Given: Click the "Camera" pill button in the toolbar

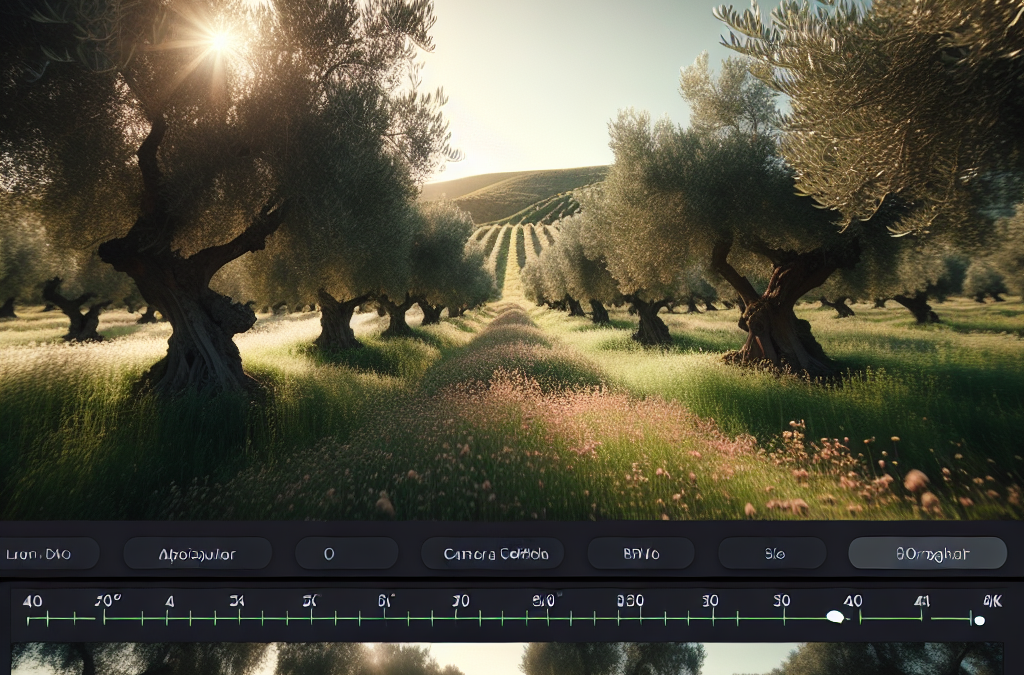Looking at the screenshot, I should tap(493, 554).
